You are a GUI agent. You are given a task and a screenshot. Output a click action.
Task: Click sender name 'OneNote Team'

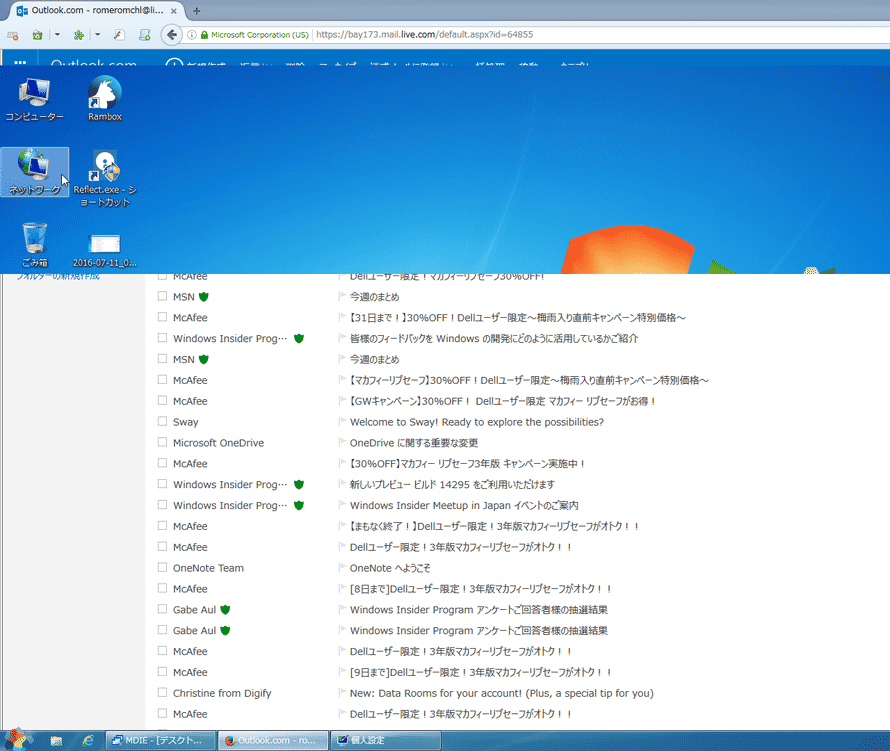click(x=208, y=568)
